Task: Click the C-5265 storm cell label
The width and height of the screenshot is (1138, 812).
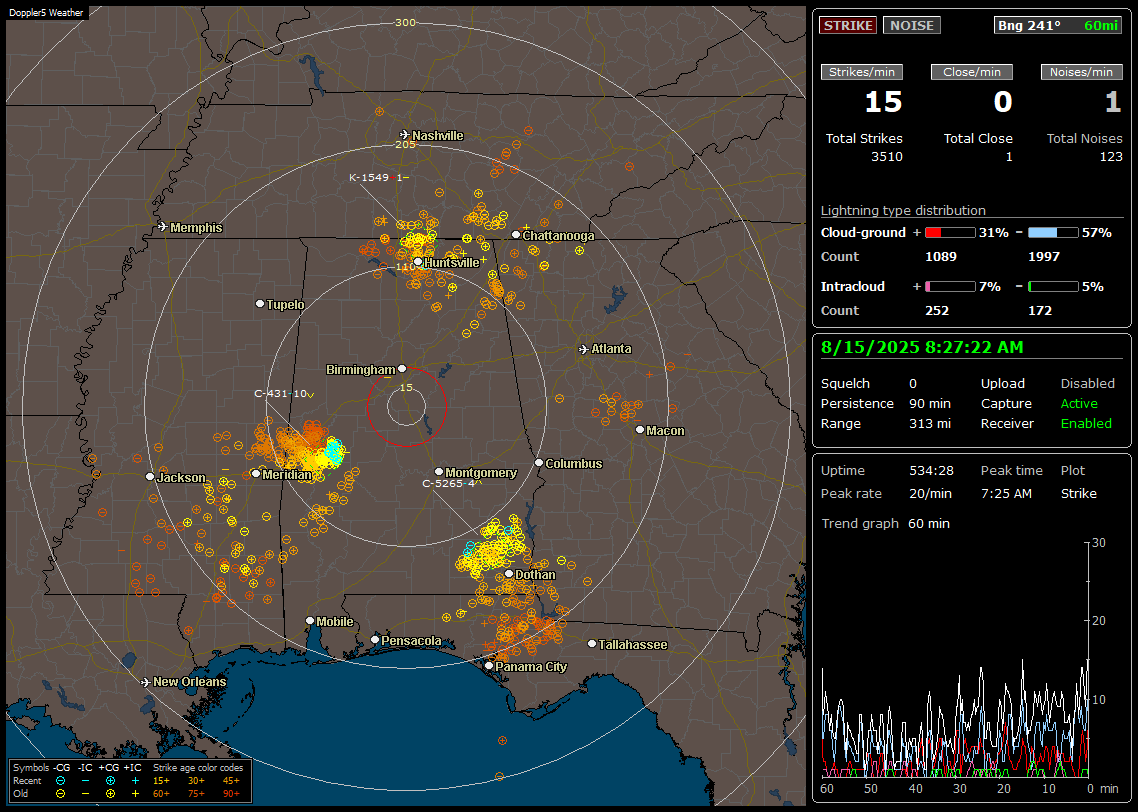Action: (449, 483)
